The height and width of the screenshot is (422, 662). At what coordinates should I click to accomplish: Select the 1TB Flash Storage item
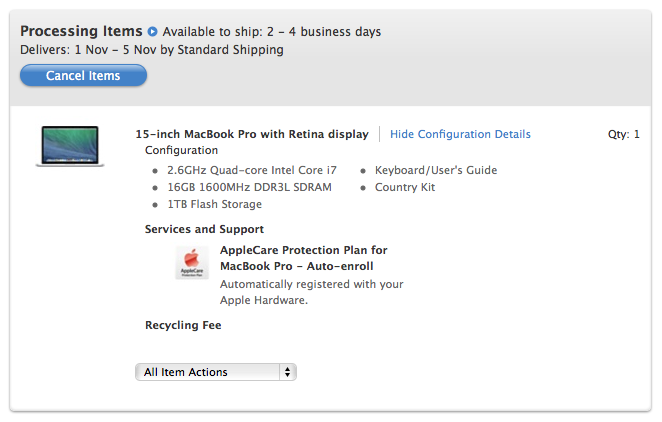214,204
